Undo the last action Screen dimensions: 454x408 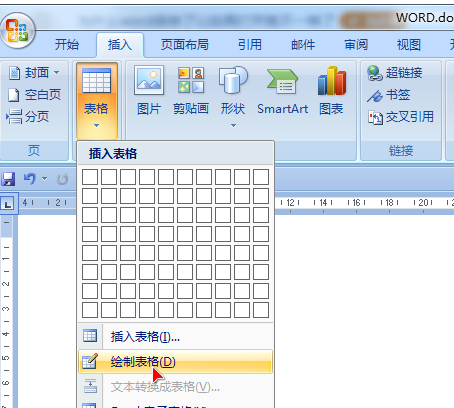30,179
